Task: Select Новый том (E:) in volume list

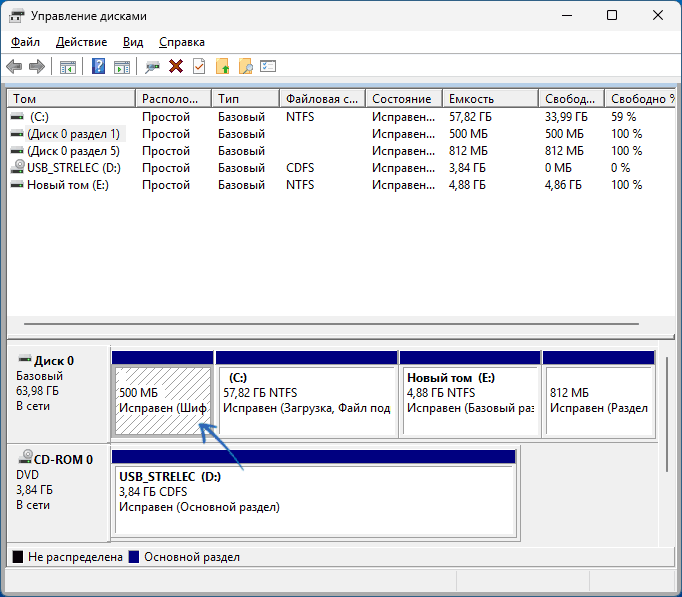Action: pos(341,184)
